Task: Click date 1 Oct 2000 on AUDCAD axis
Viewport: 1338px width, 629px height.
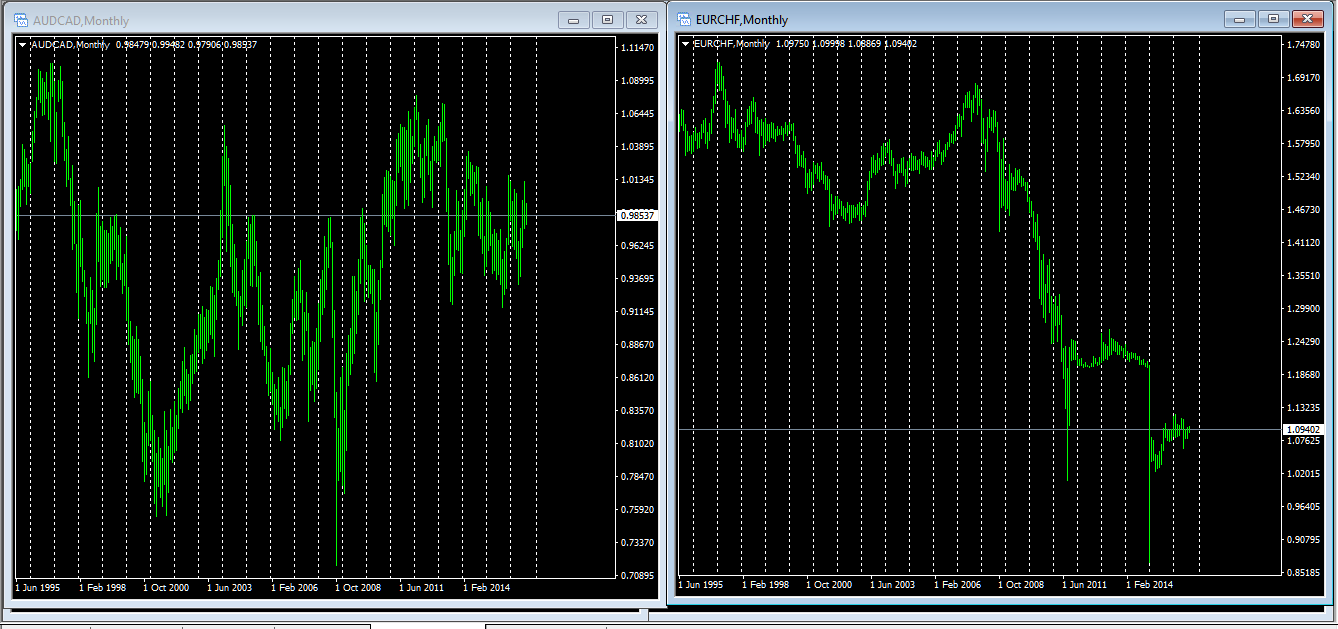Action: (166, 588)
